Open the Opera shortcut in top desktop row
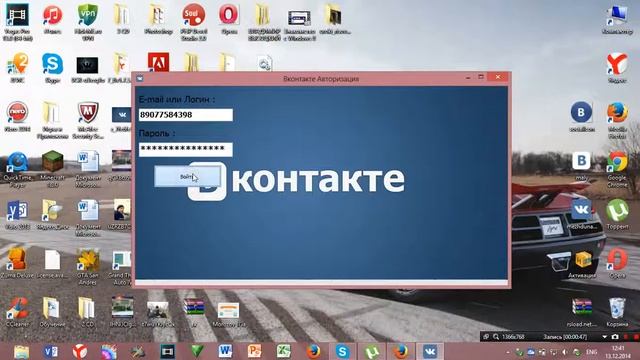 point(229,19)
